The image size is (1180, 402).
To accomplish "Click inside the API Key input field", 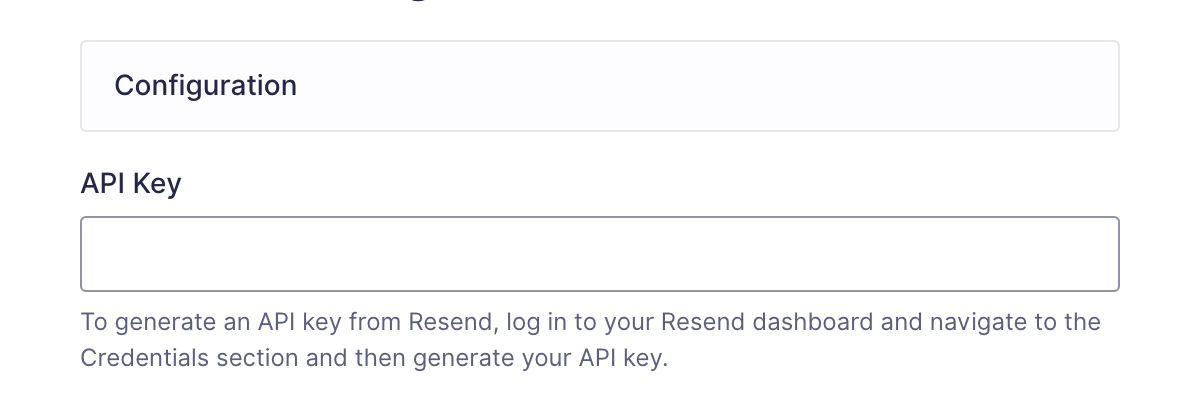I will (600, 254).
